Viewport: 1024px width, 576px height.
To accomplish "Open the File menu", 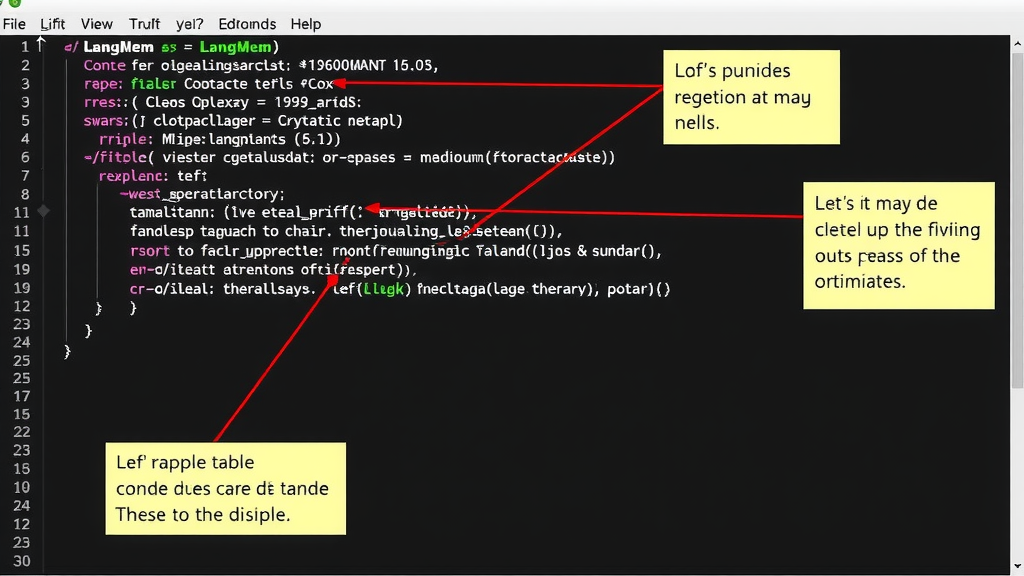I will 14,24.
